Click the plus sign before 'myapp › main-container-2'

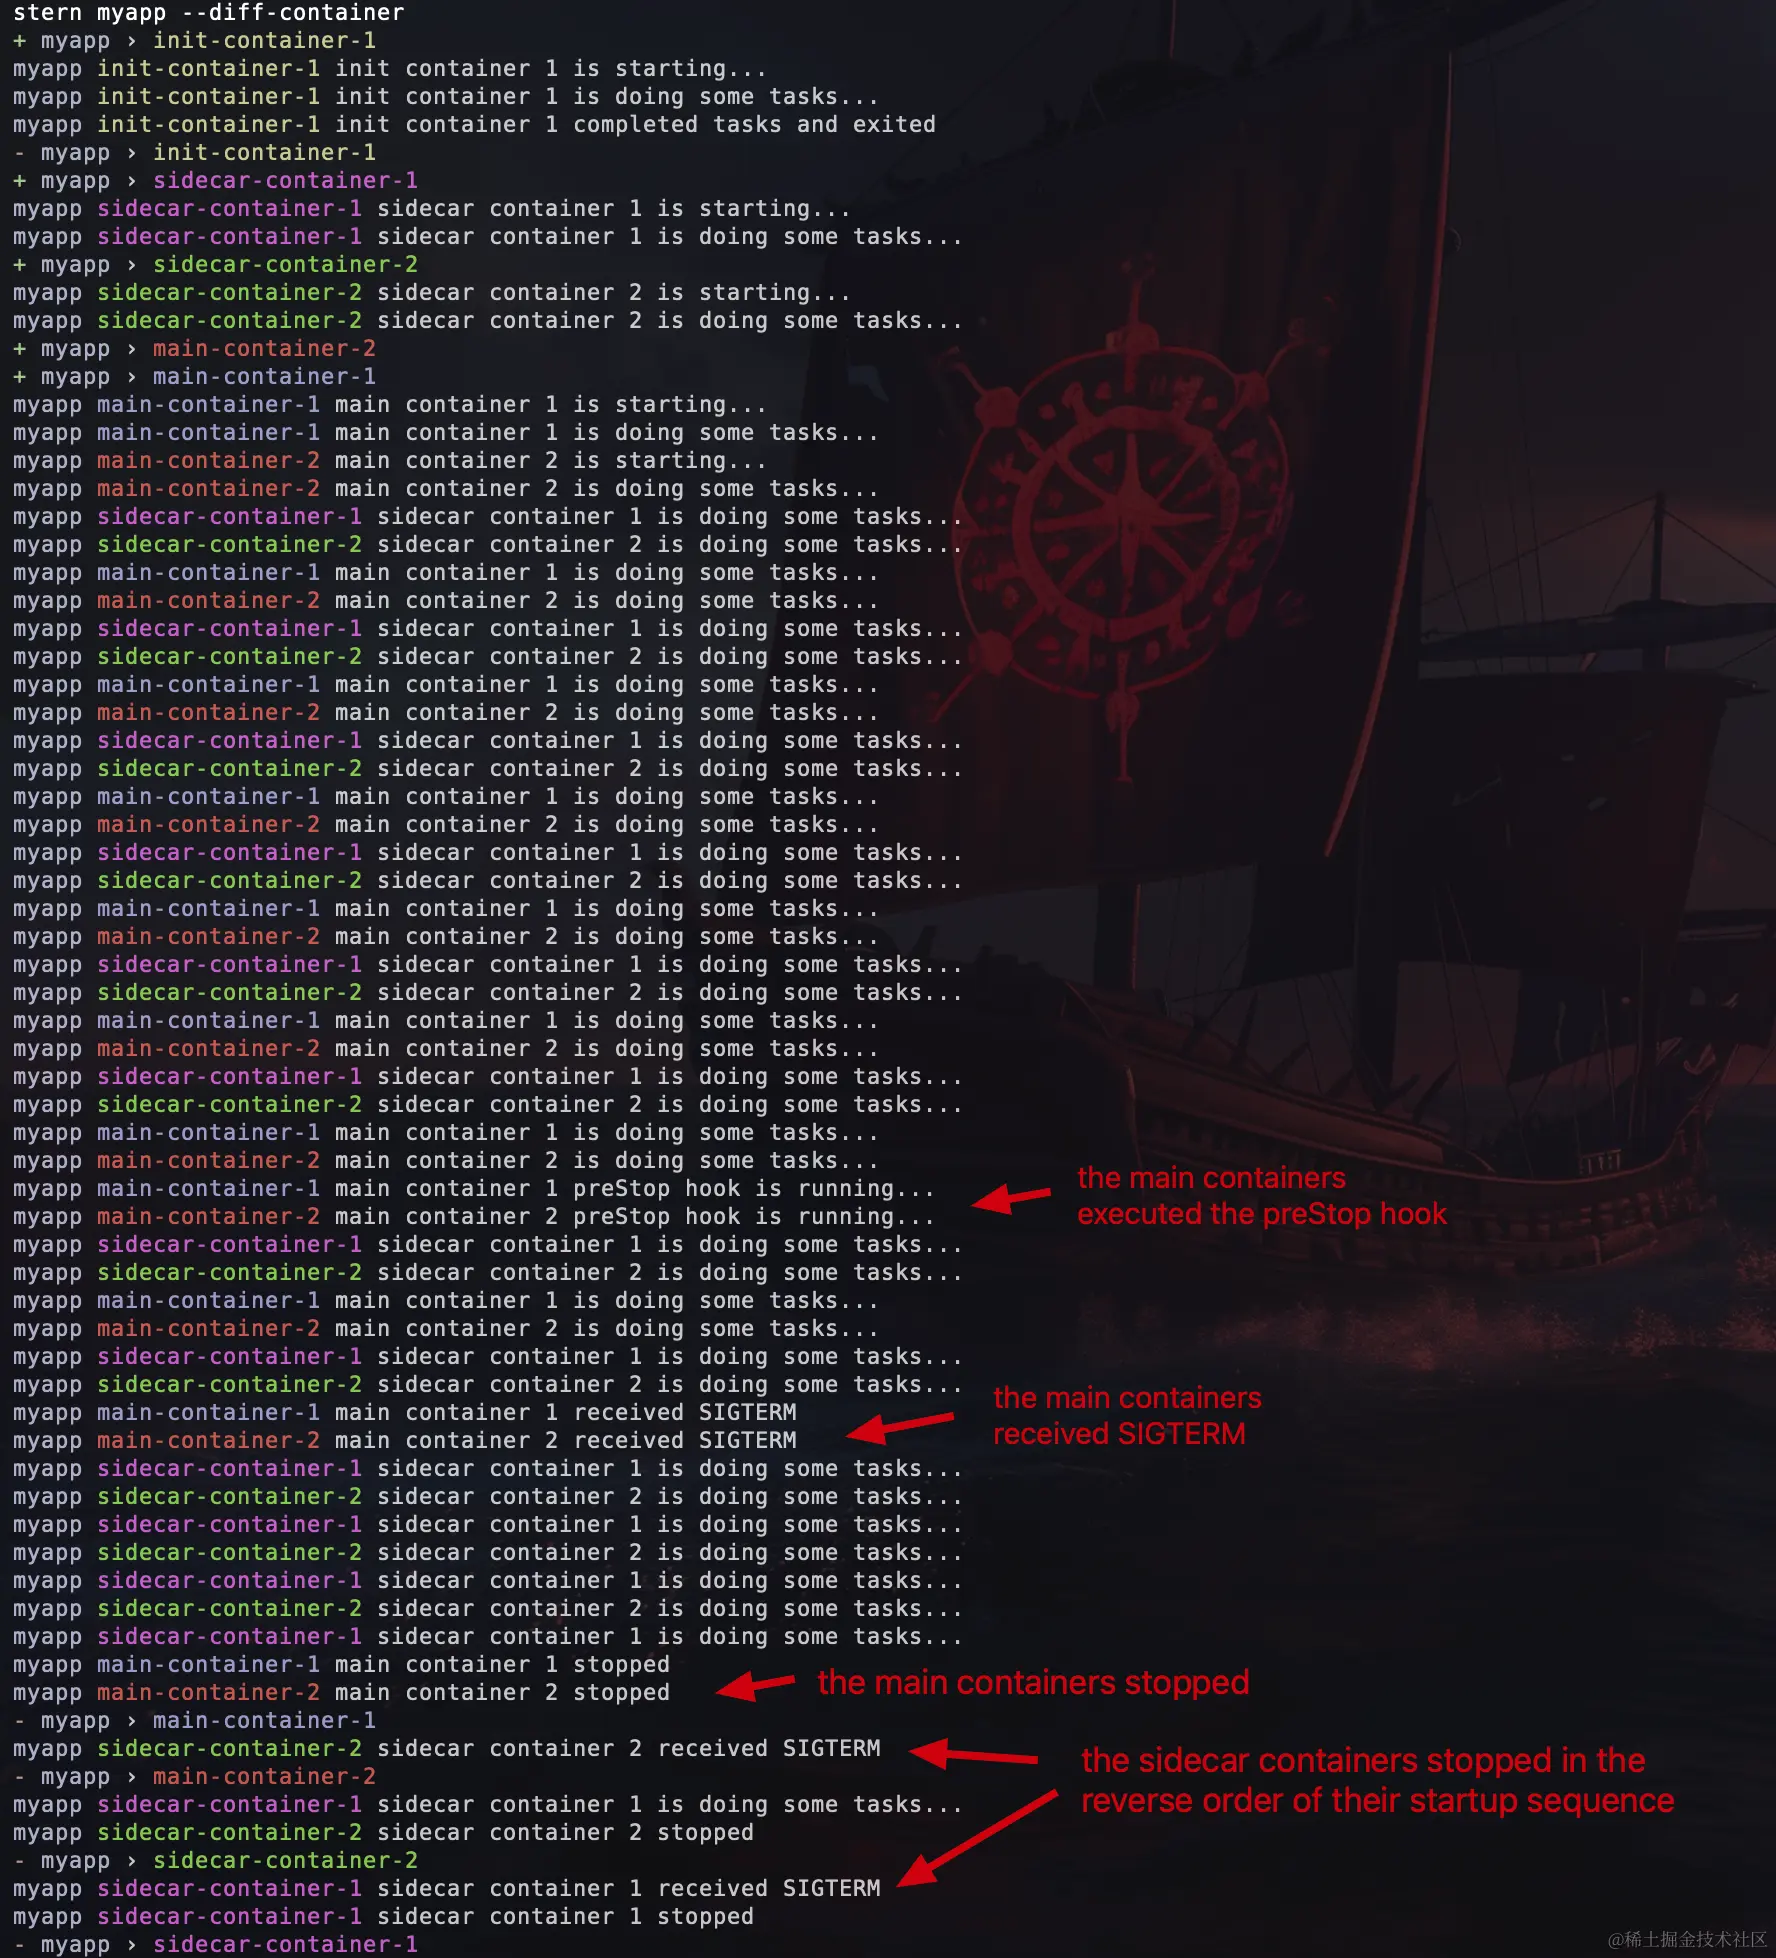coord(19,349)
